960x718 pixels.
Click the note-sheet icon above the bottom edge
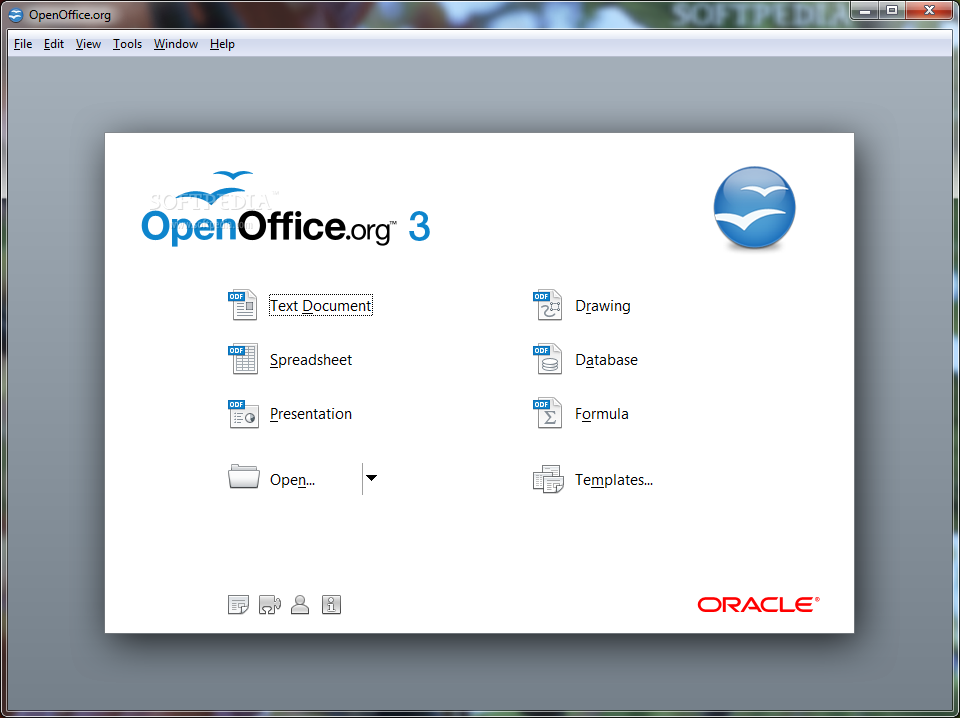pos(238,605)
